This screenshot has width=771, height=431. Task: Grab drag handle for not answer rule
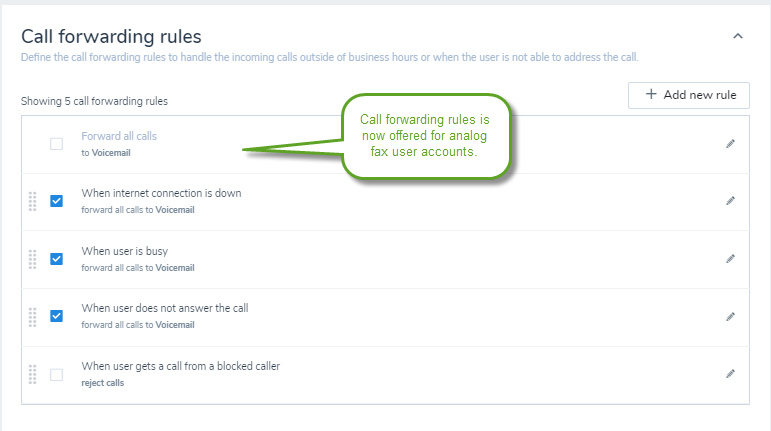pyautogui.click(x=32, y=317)
